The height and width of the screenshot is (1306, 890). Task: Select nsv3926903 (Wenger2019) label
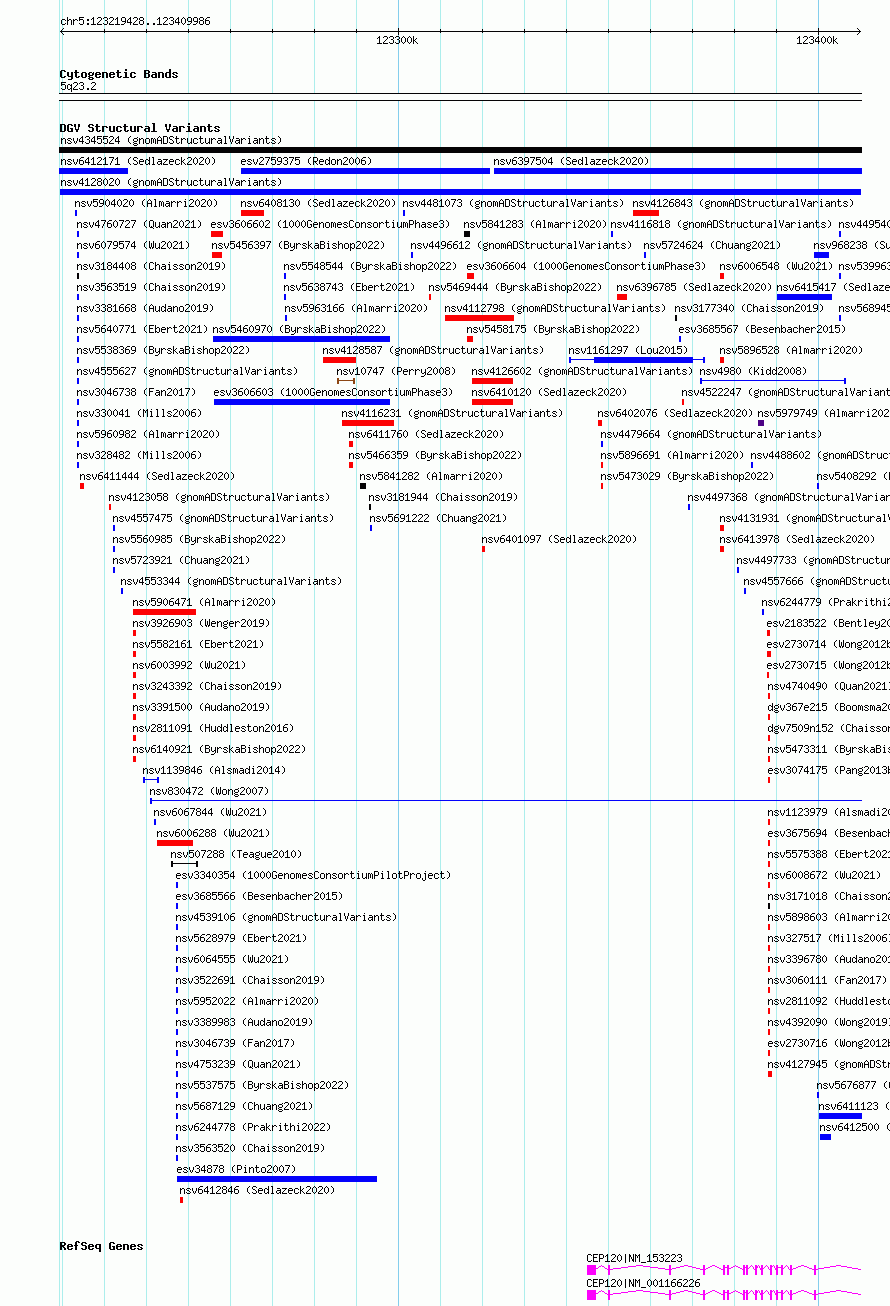click(x=201, y=623)
